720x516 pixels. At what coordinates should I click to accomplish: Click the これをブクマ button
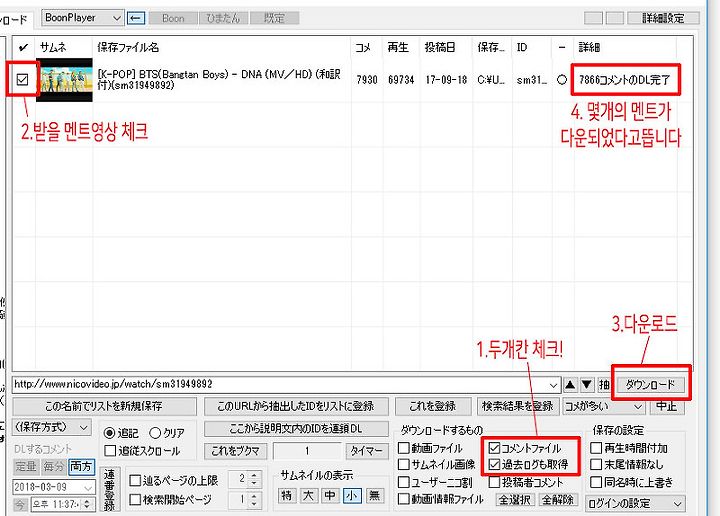[236, 451]
